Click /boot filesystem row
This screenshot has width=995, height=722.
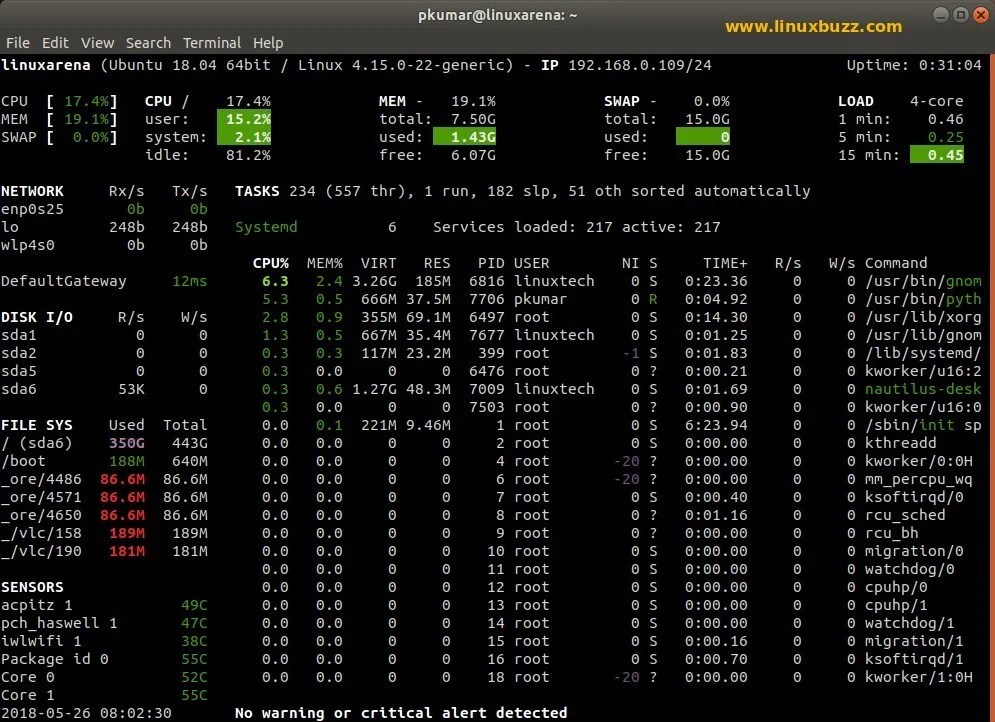(104, 461)
